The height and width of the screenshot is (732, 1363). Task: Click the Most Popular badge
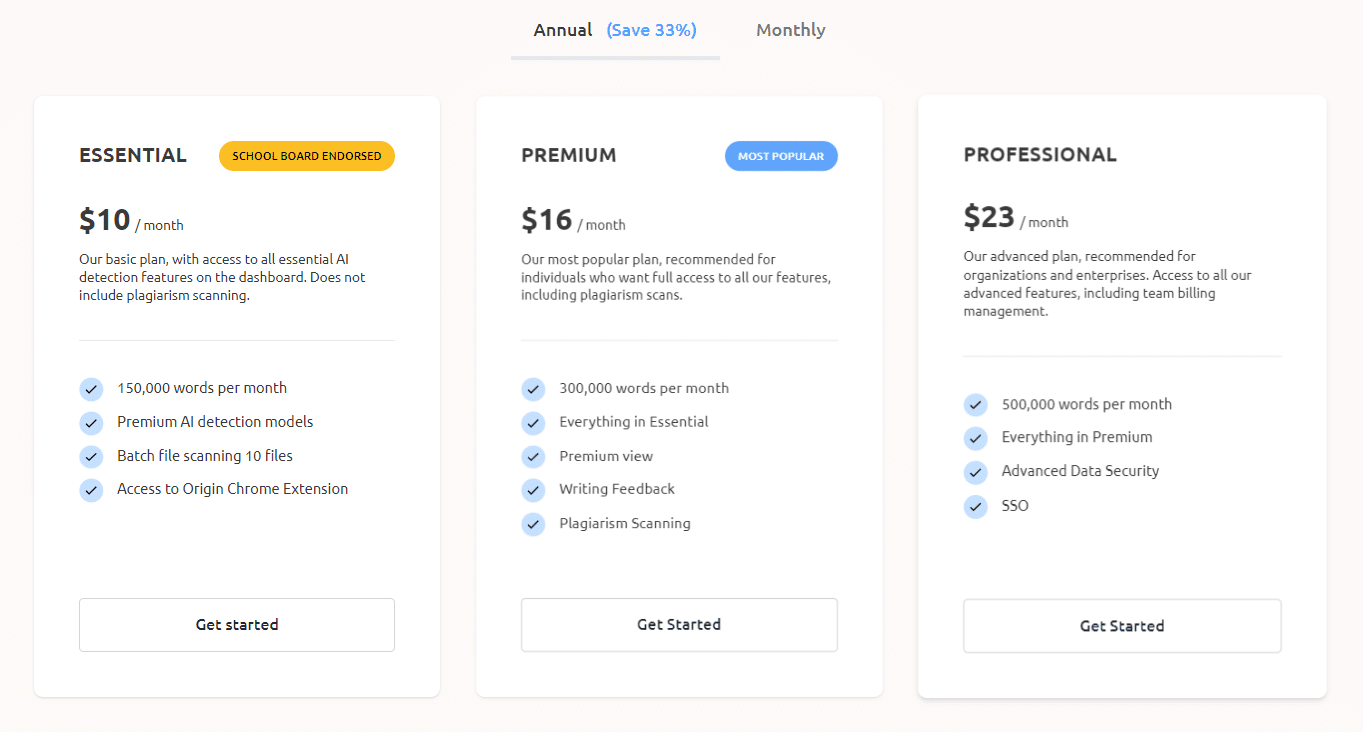[781, 156]
